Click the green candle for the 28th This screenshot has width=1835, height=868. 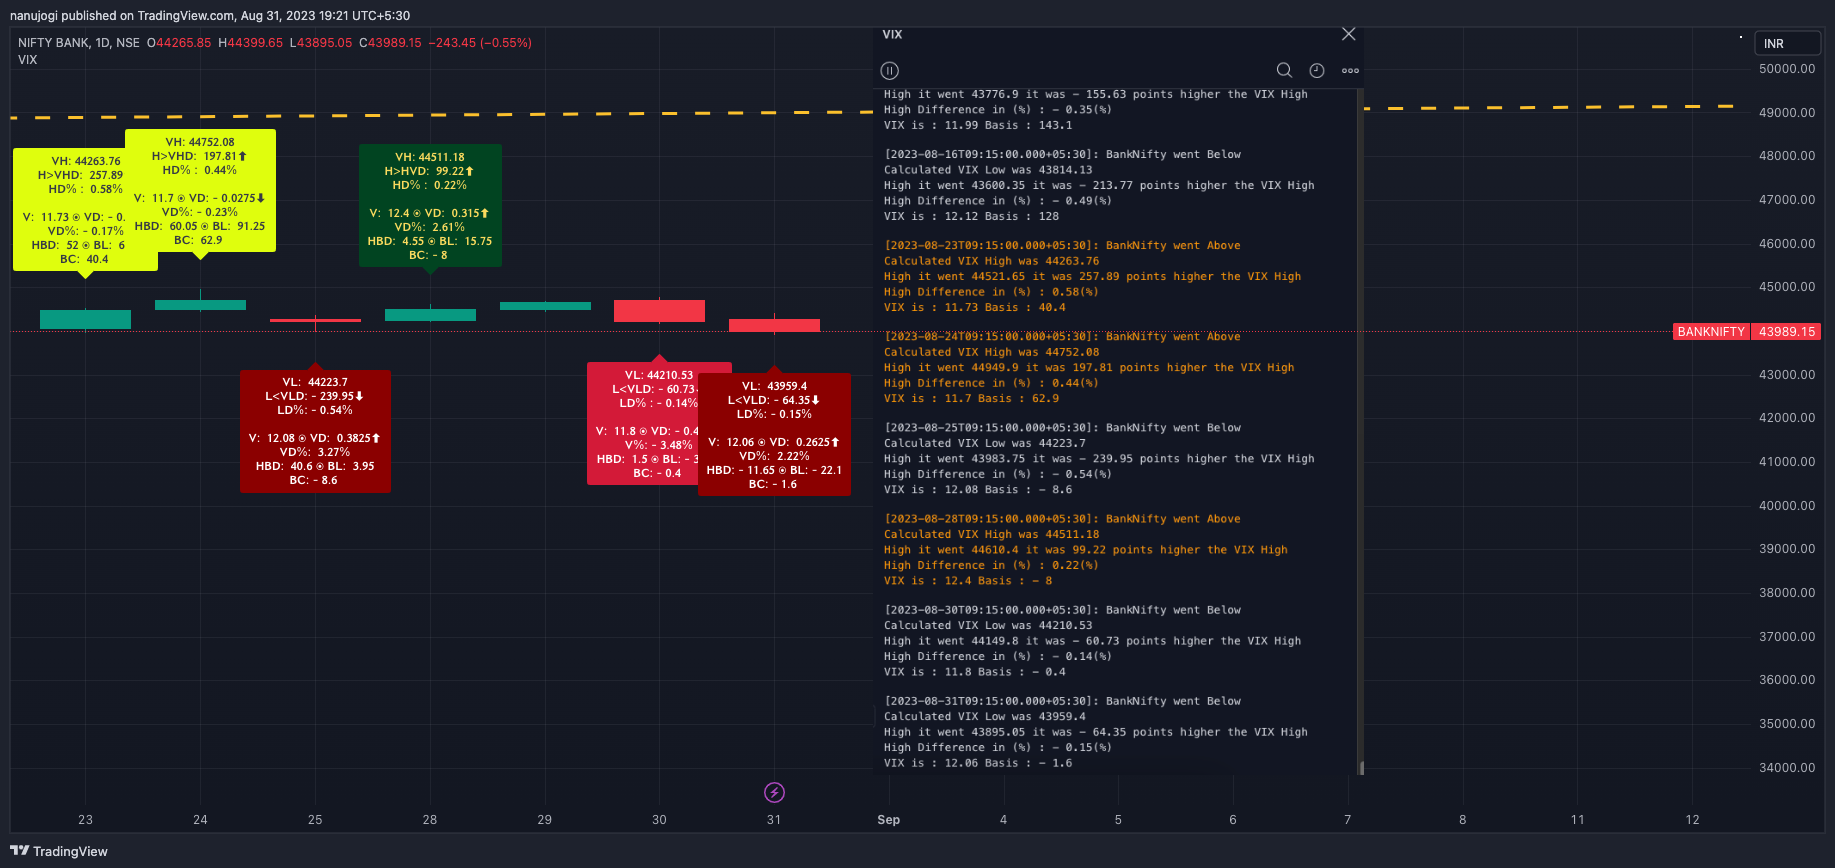430,315
